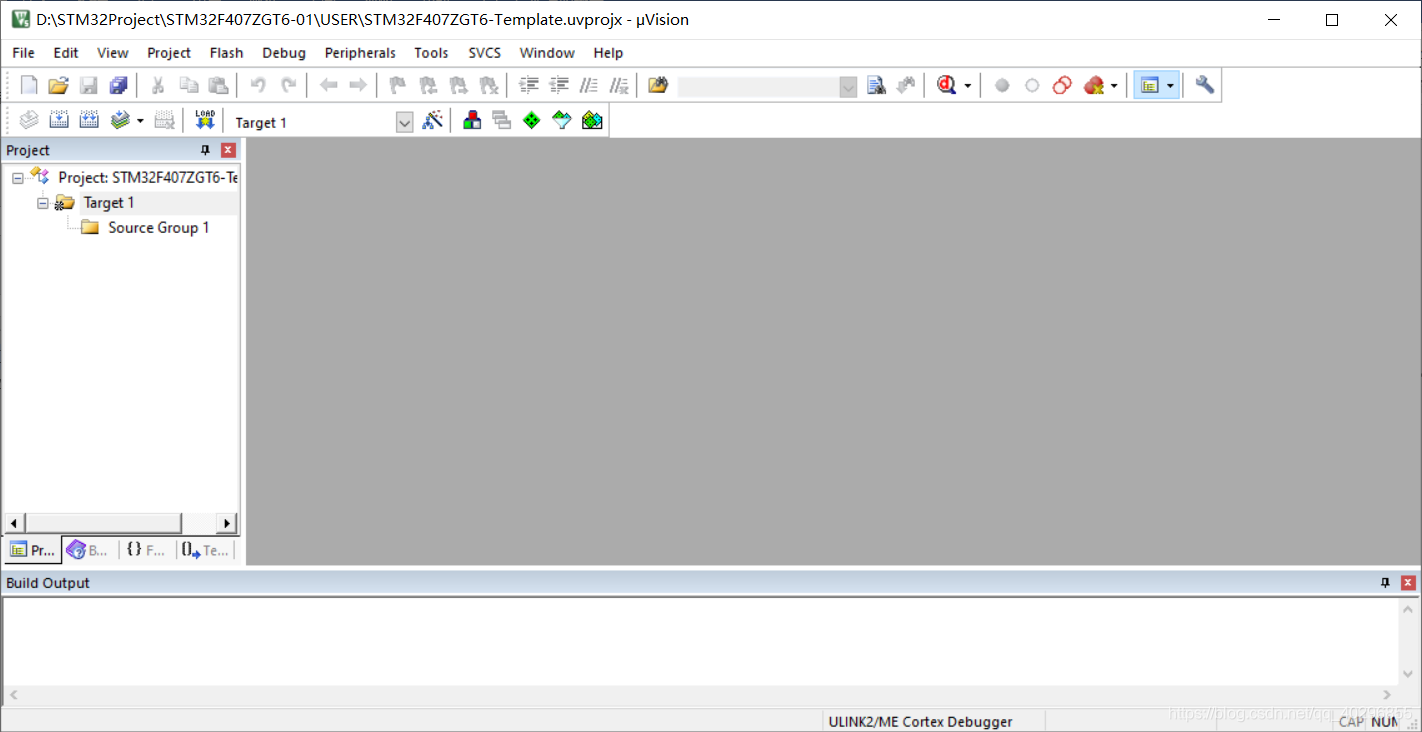Open the View menu
This screenshot has height=732, width=1422.
click(x=113, y=53)
